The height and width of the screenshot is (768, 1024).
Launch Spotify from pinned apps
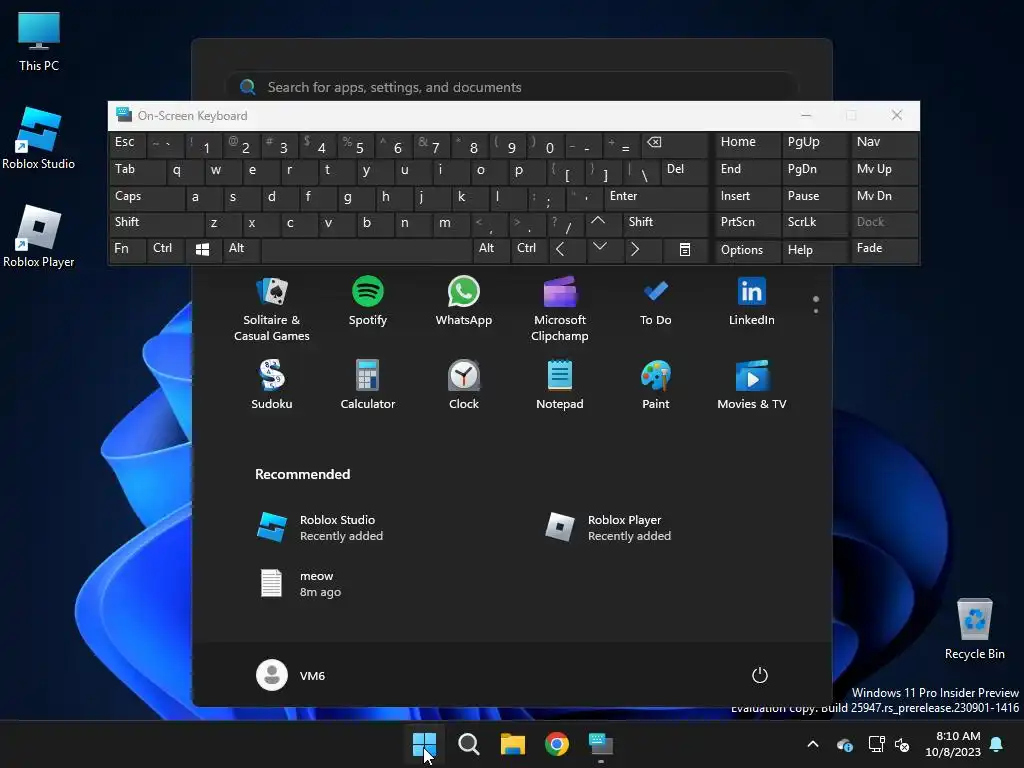pos(368,302)
